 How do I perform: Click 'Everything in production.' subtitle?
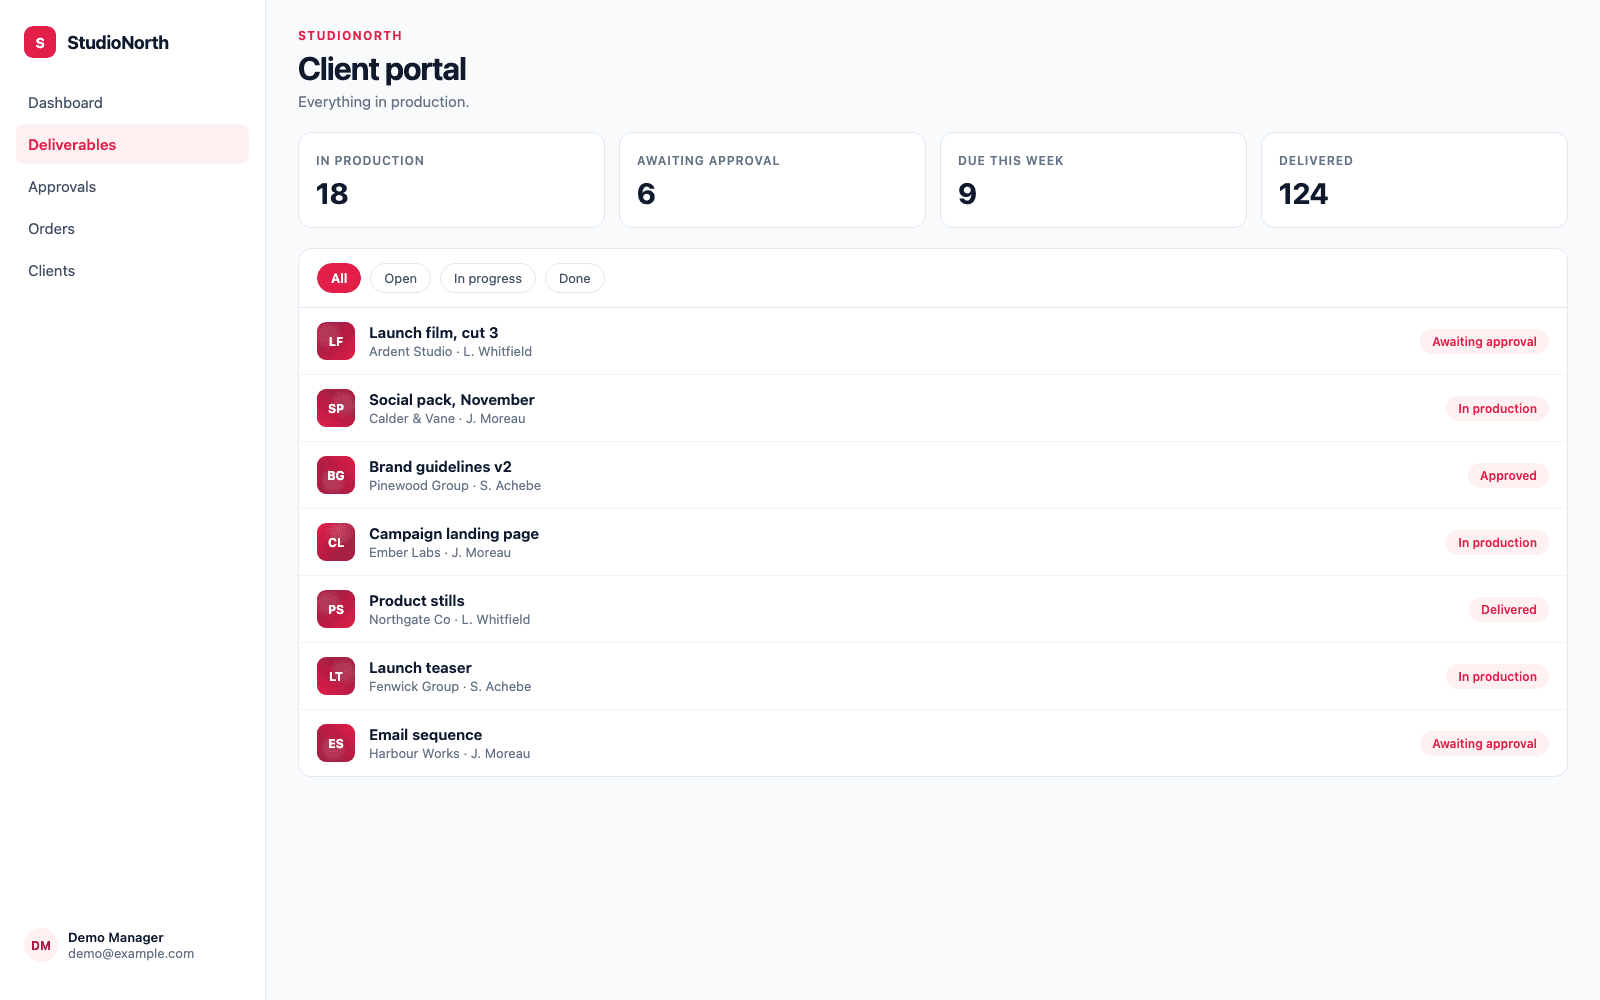point(383,102)
